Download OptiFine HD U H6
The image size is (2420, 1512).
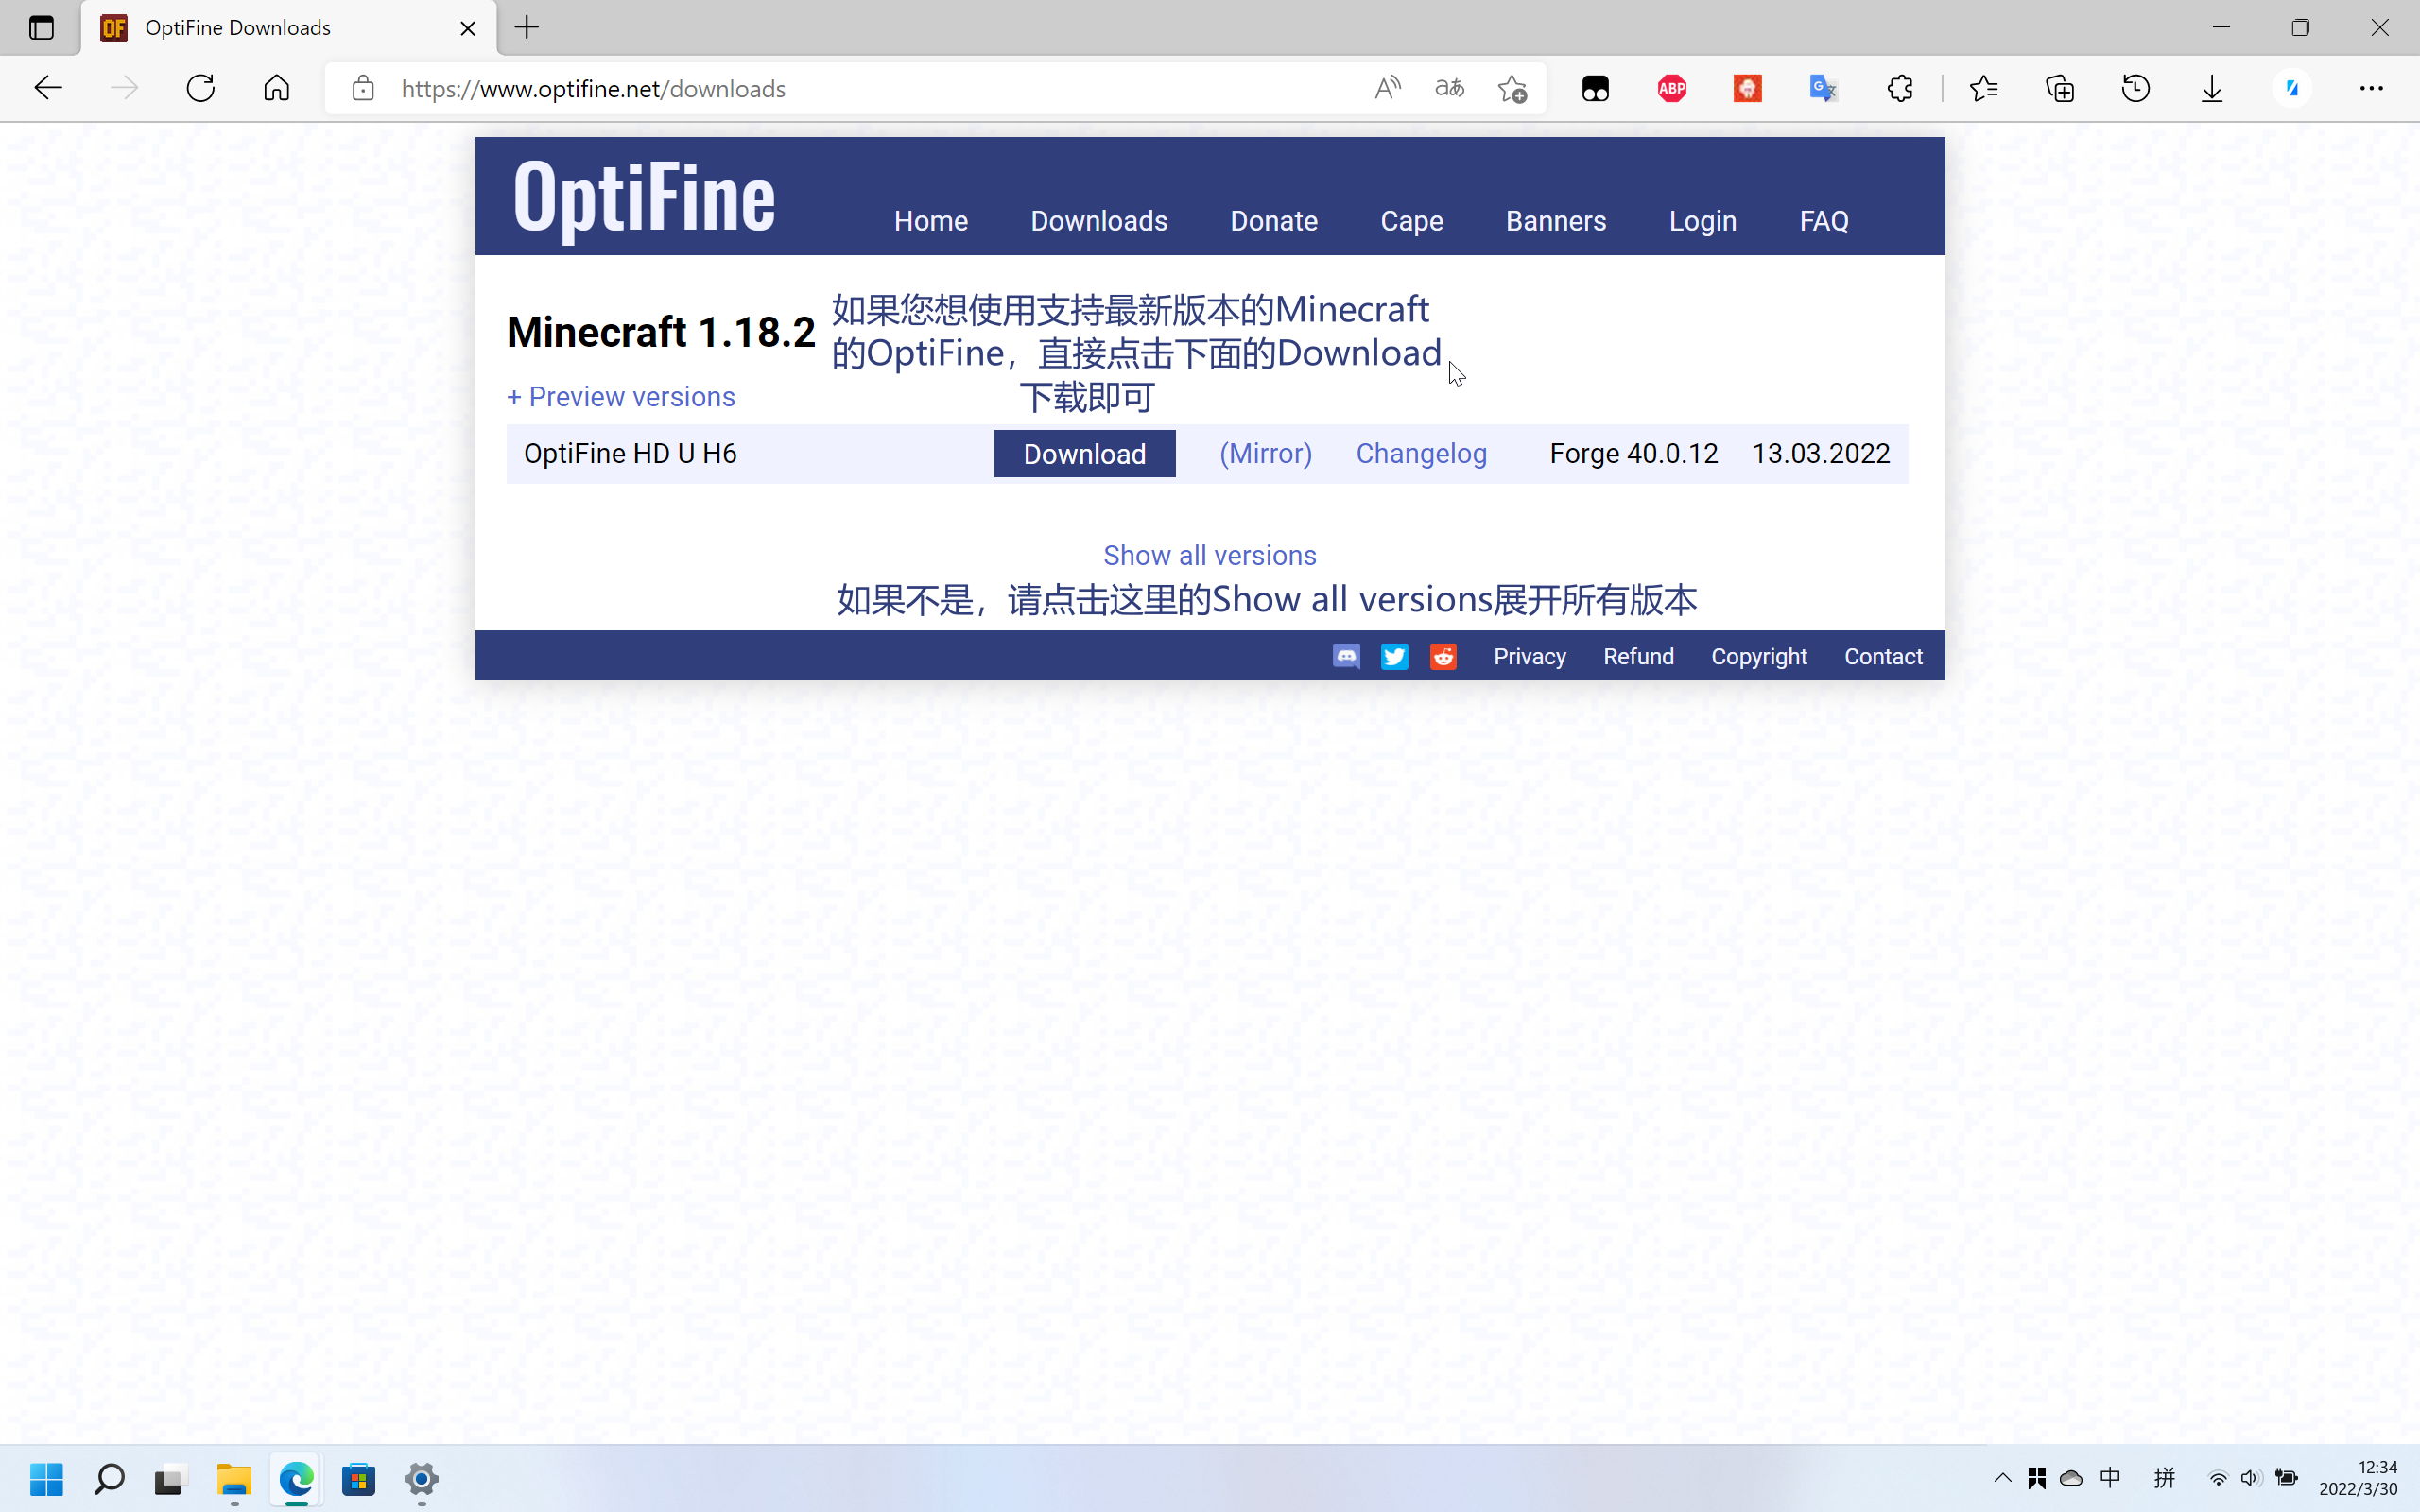1085,454
